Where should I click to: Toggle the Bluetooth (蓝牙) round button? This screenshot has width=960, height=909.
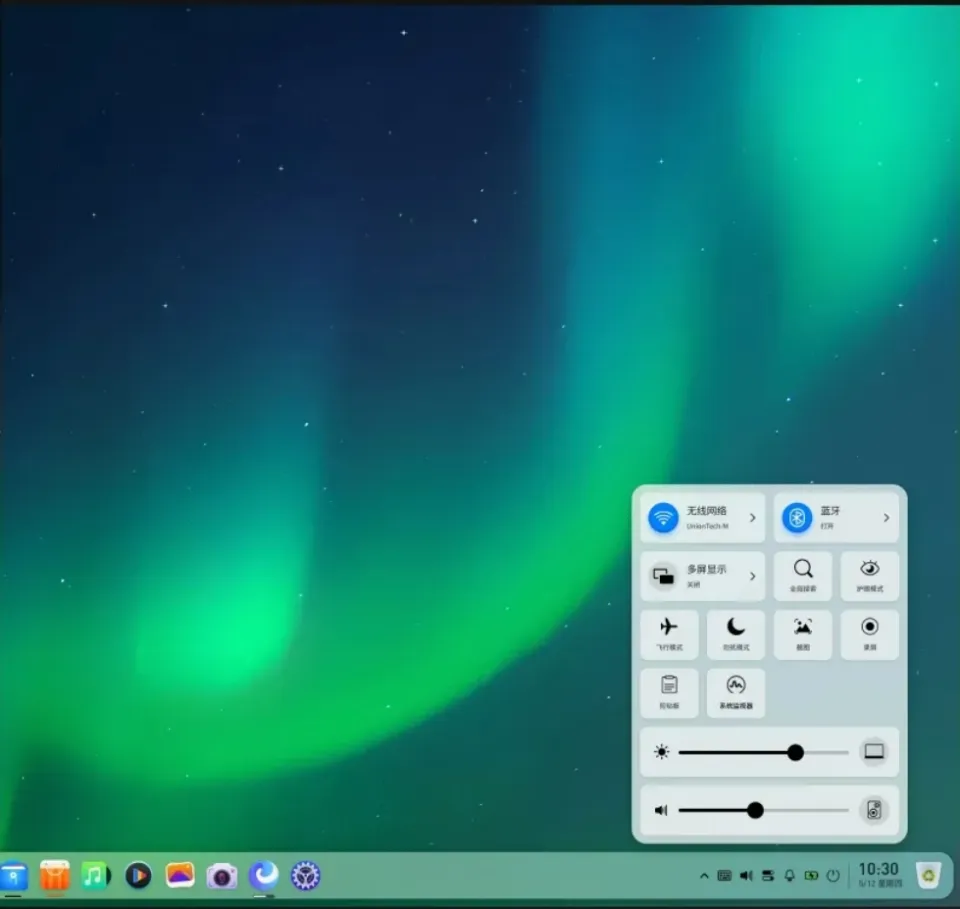tap(797, 518)
